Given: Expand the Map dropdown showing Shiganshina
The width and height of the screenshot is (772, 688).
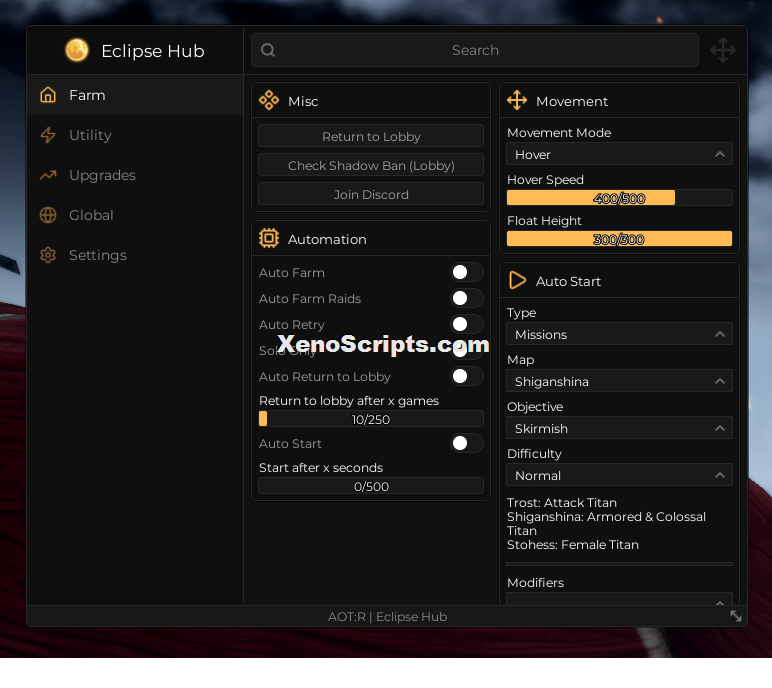Looking at the screenshot, I should pyautogui.click(x=619, y=381).
